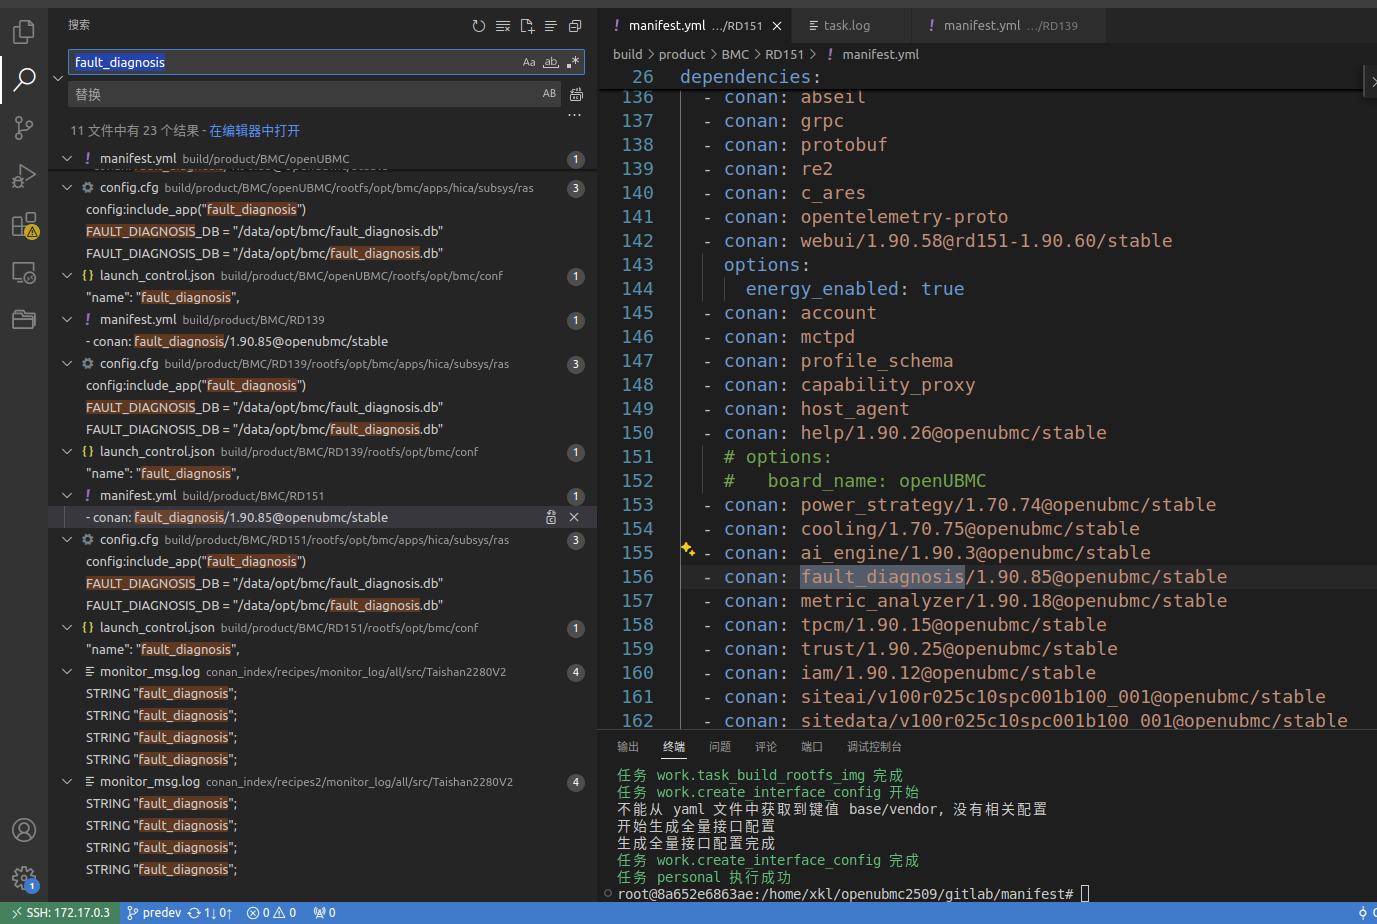Screen dimensions: 1377x924
Task: Collapse RD139 manifest.yml result group
Action: tap(67, 320)
